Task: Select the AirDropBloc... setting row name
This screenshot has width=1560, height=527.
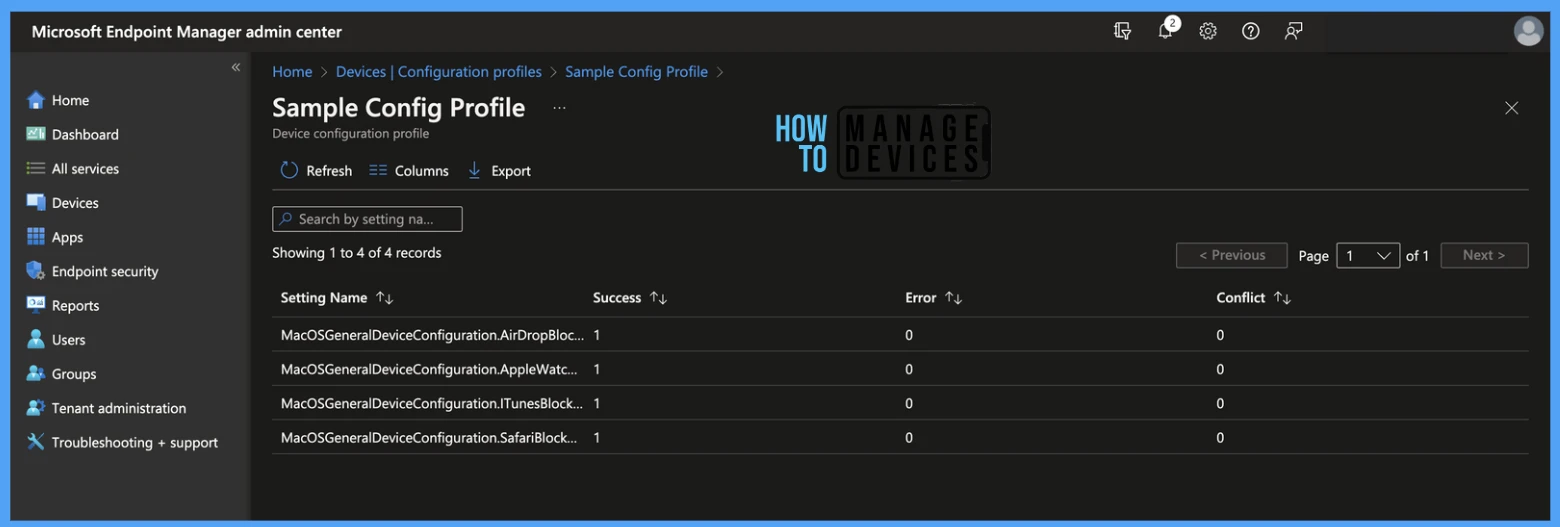Action: (x=432, y=335)
